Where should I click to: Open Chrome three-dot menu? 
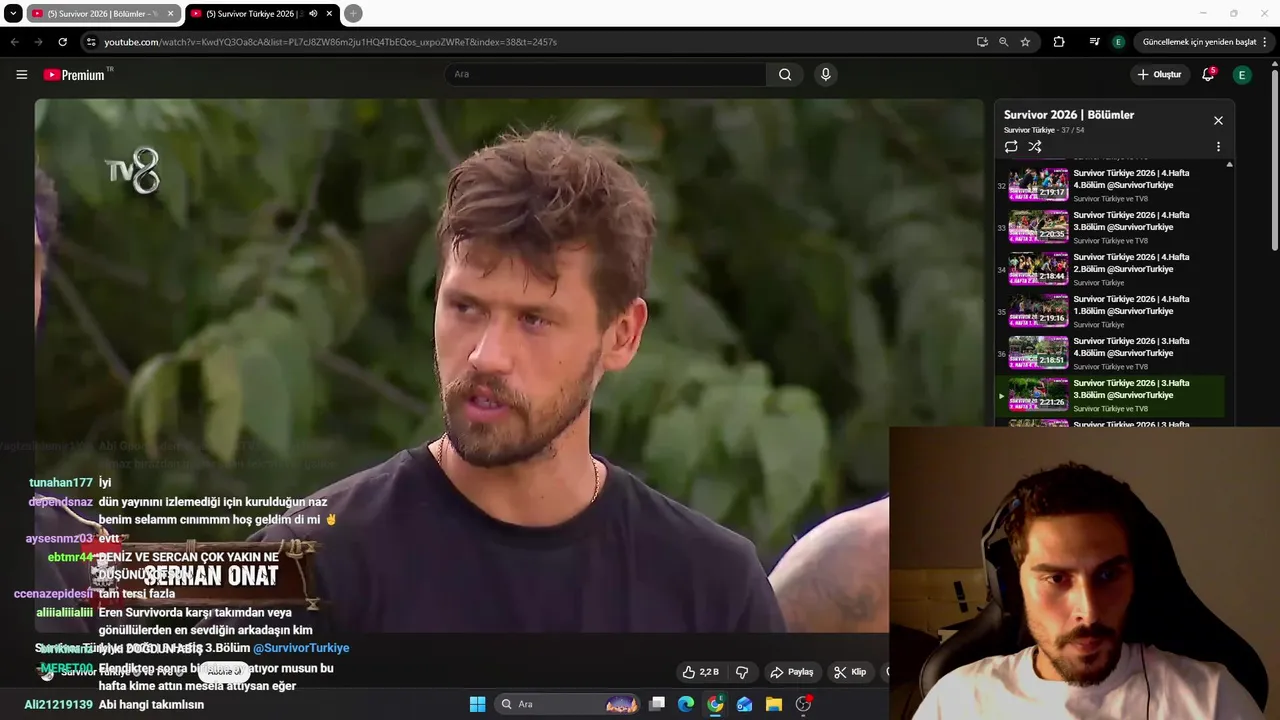coord(1265,42)
